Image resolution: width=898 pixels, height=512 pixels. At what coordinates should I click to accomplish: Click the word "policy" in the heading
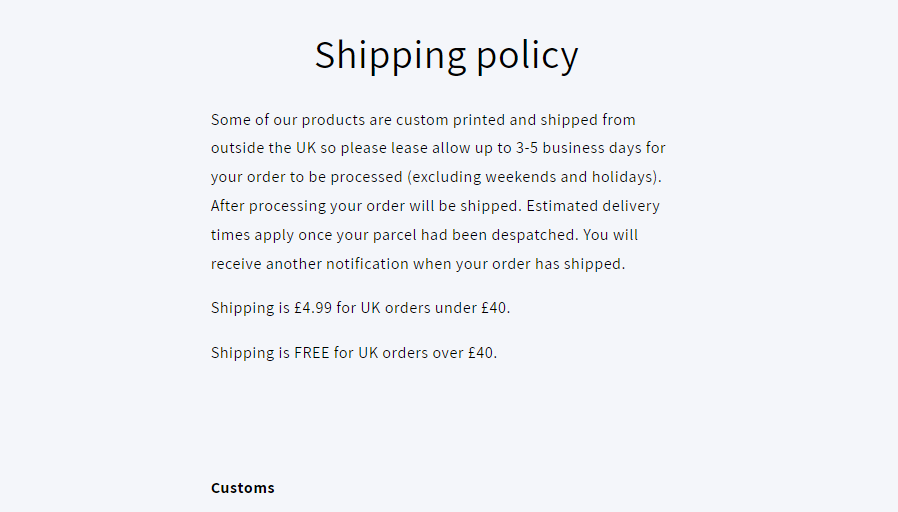[527, 55]
